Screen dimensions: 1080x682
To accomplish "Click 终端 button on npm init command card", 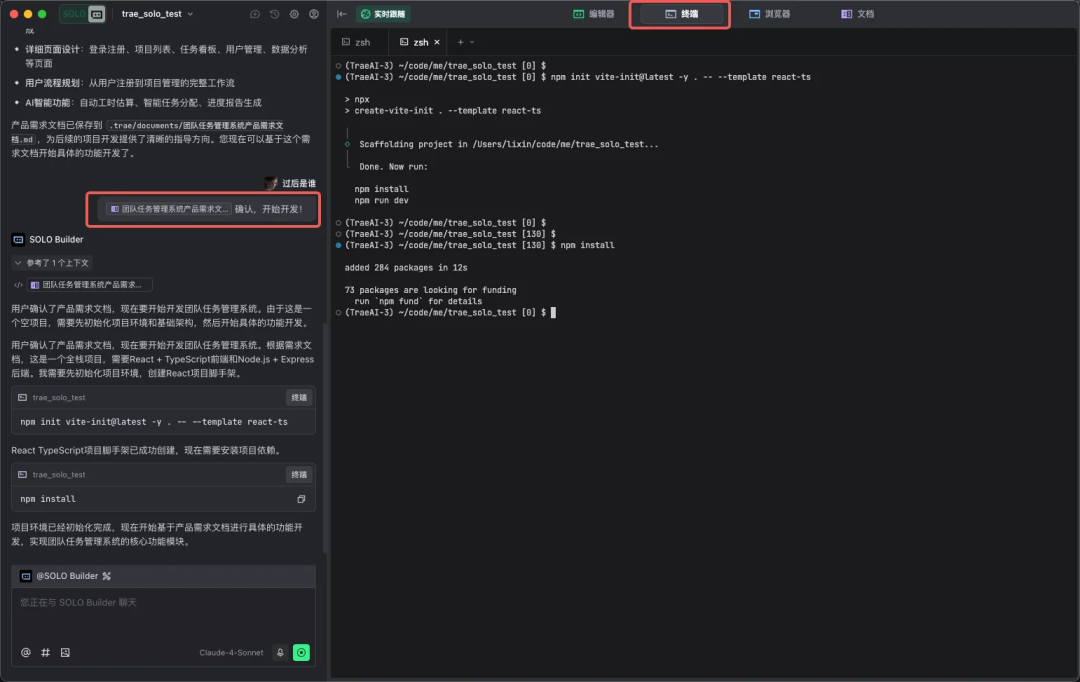I will pos(299,397).
